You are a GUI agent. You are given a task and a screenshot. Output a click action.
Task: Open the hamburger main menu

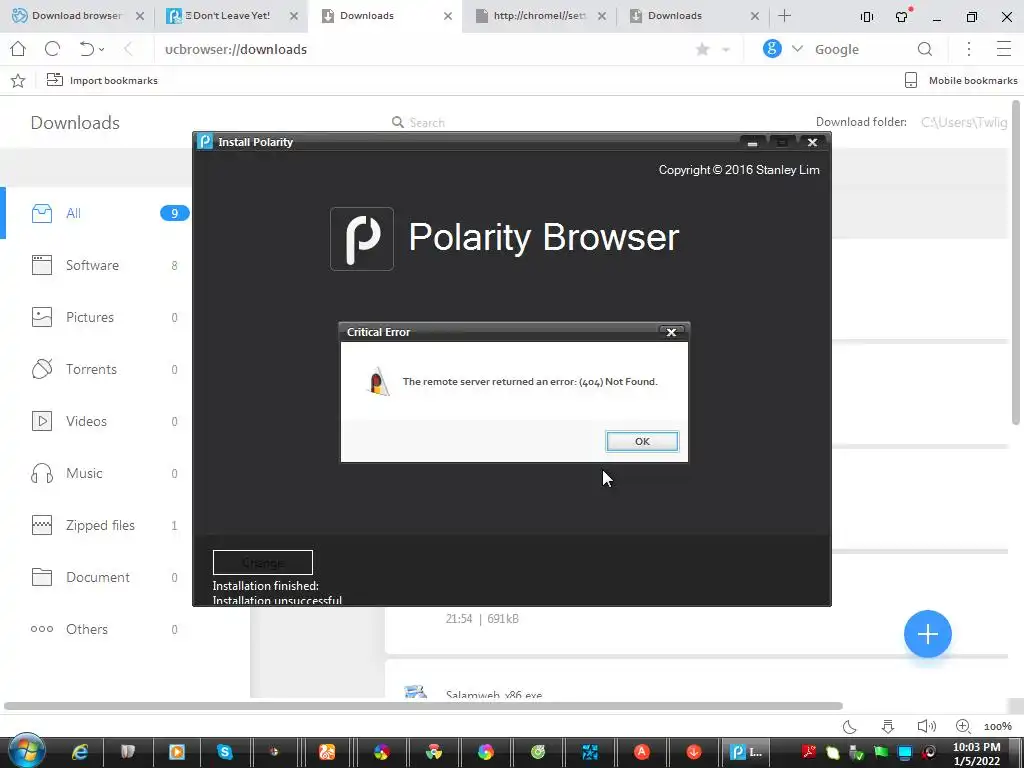pos(1004,49)
